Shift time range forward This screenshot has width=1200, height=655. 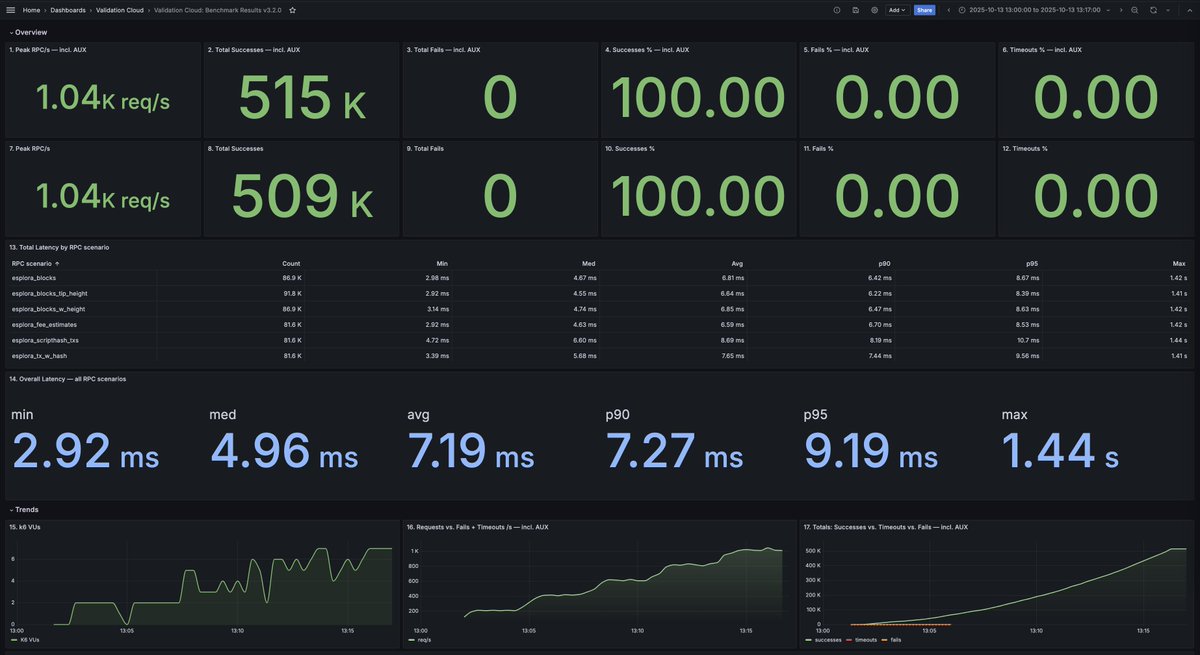click(1119, 10)
